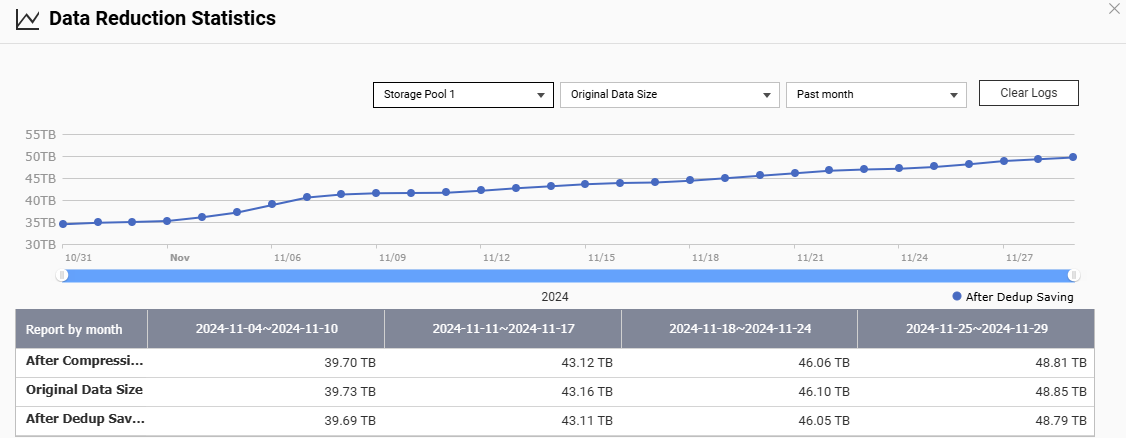Screen dimensions: 1126x438
Task: Select the last data point on chart
Action: [x=1073, y=157]
